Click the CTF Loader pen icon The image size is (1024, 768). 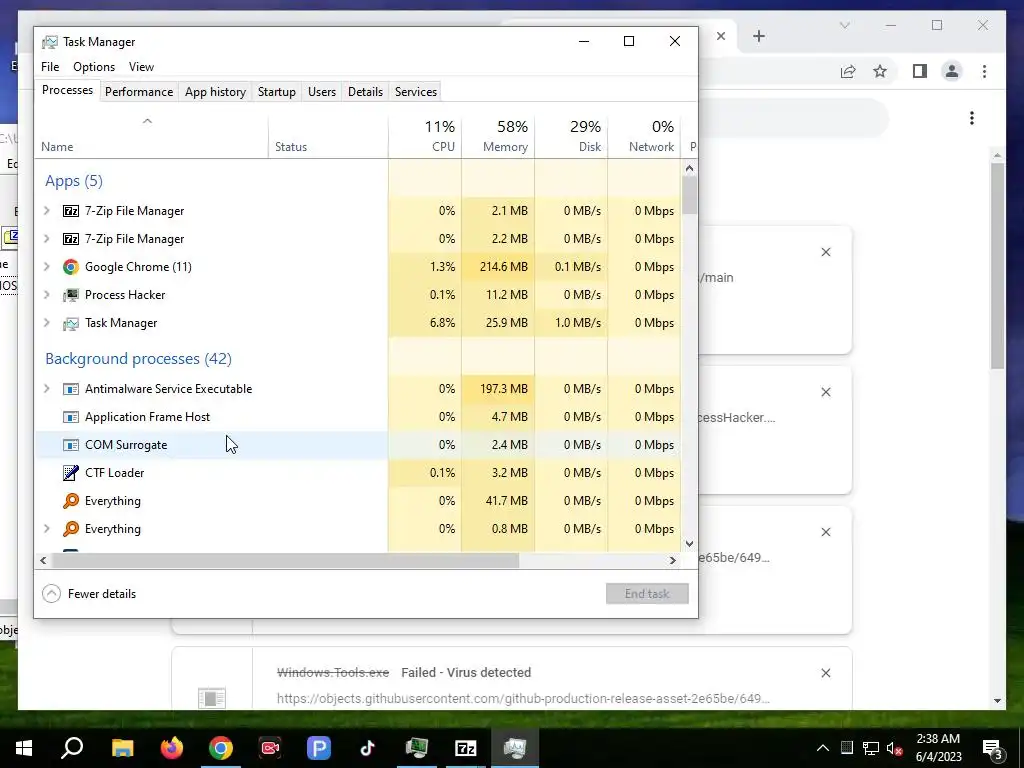tap(71, 473)
